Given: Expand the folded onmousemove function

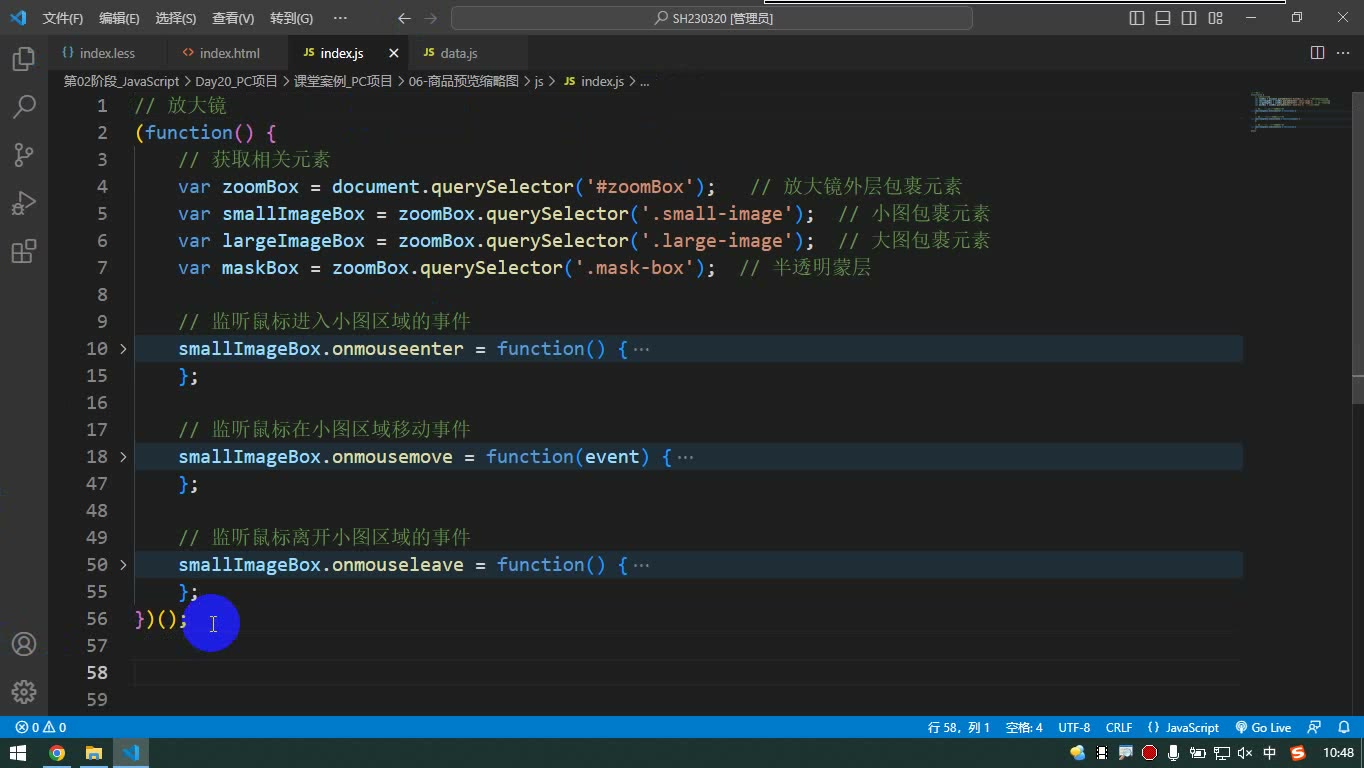Looking at the screenshot, I should 123,456.
